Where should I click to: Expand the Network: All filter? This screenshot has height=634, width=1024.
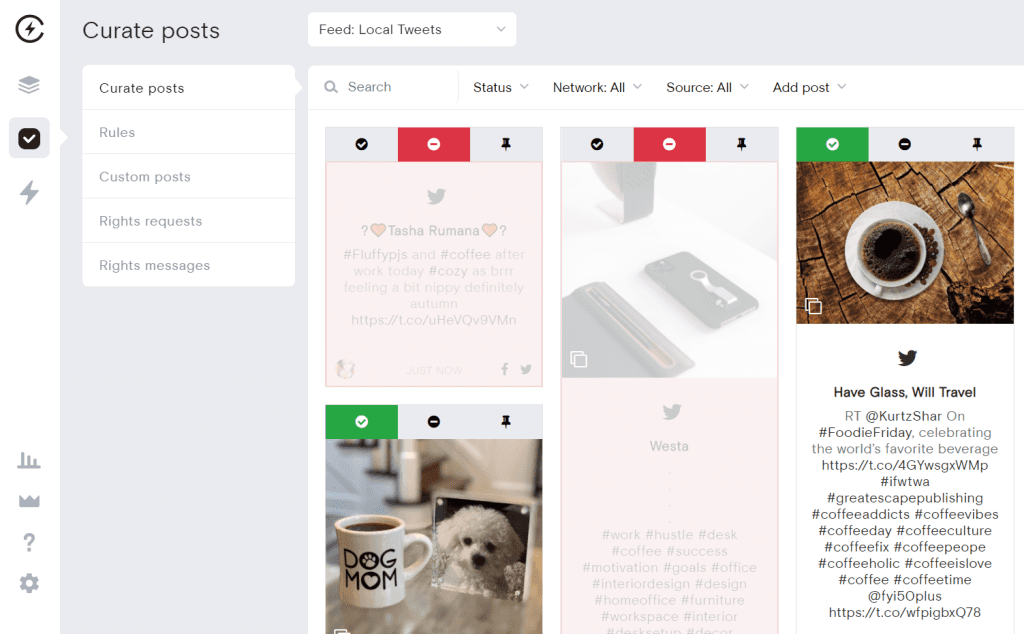(x=597, y=87)
